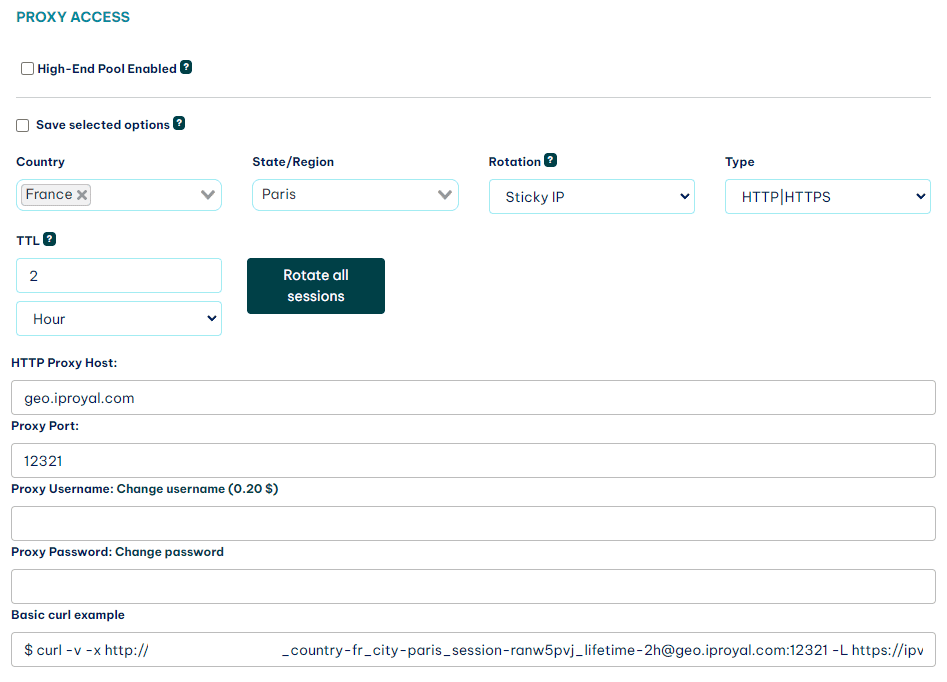Click Change password link

pyautogui.click(x=169, y=552)
